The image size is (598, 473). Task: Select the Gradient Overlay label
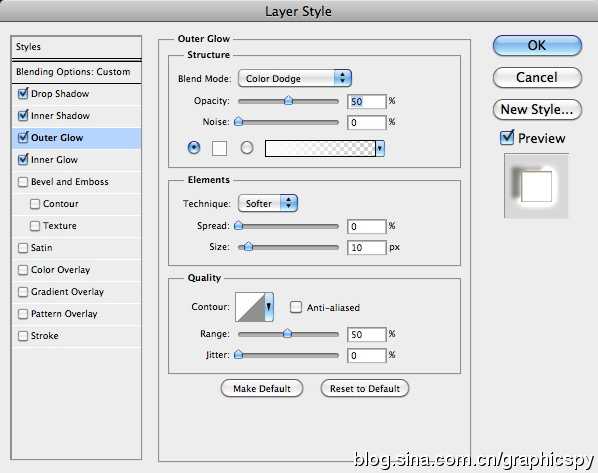(67, 292)
